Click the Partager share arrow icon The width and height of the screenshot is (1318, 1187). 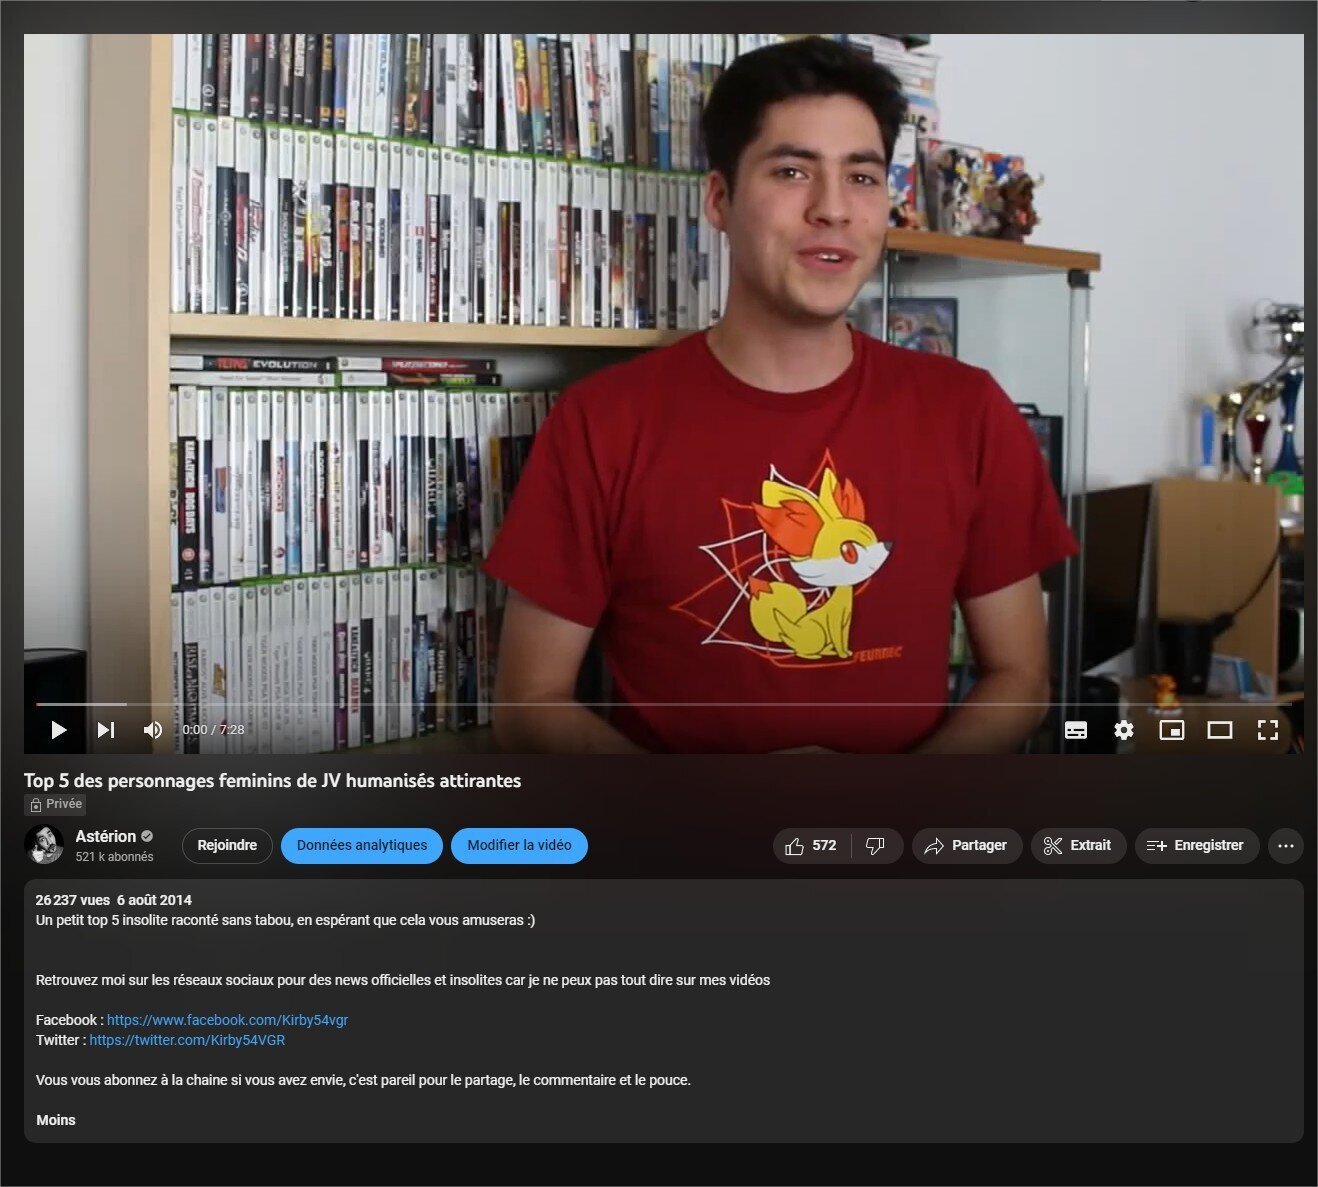pyautogui.click(x=935, y=845)
